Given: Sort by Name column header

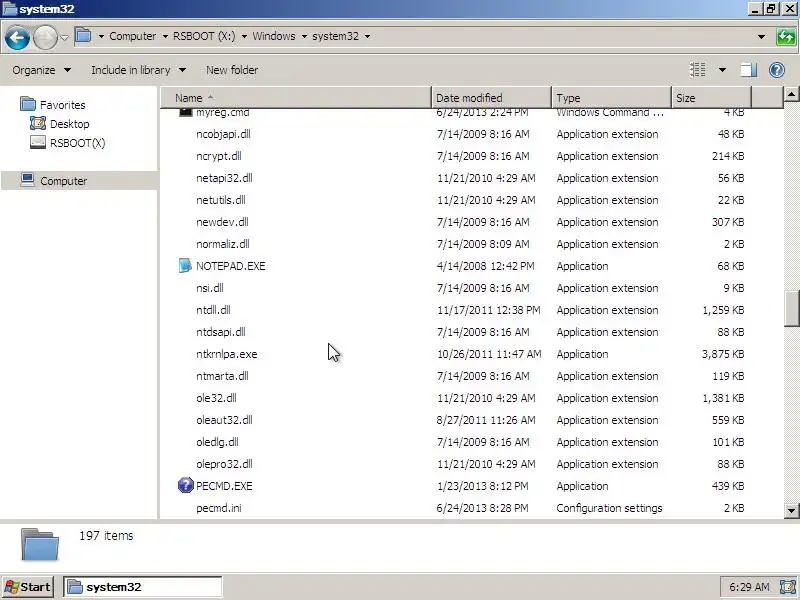Looking at the screenshot, I should tap(296, 97).
